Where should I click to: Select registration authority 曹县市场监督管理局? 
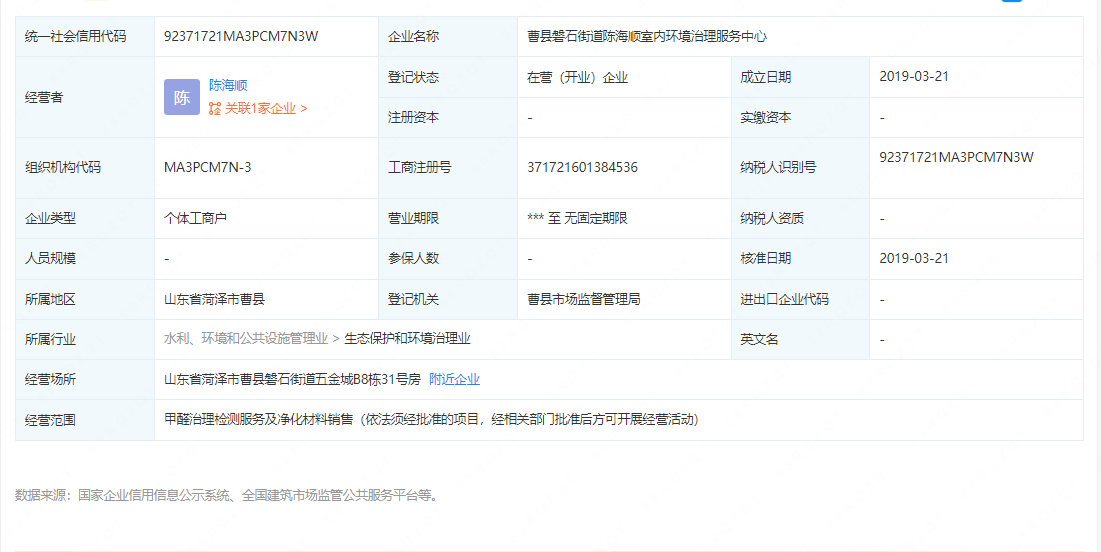[x=584, y=299]
